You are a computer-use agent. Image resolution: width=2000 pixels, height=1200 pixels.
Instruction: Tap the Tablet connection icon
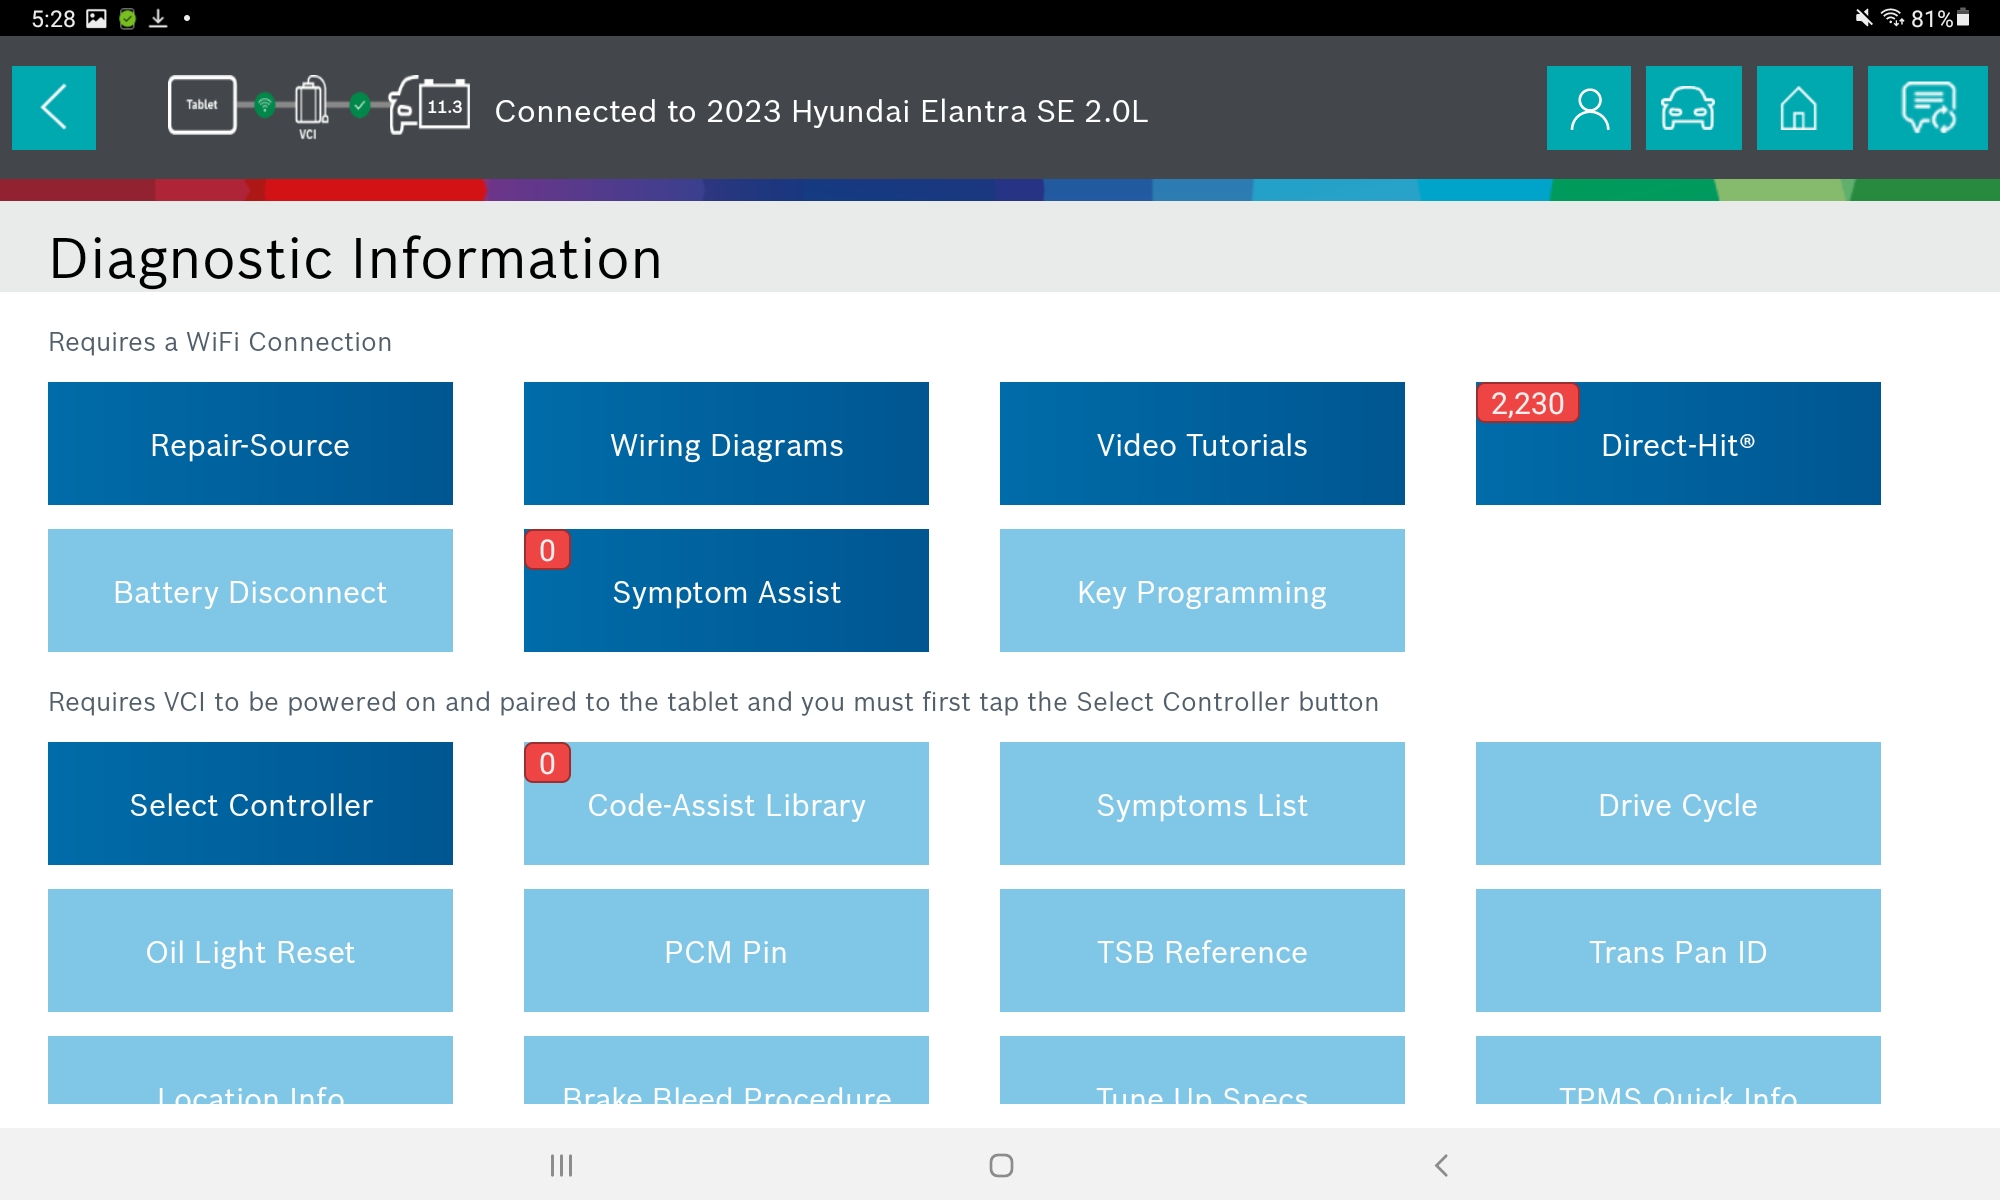pyautogui.click(x=202, y=105)
